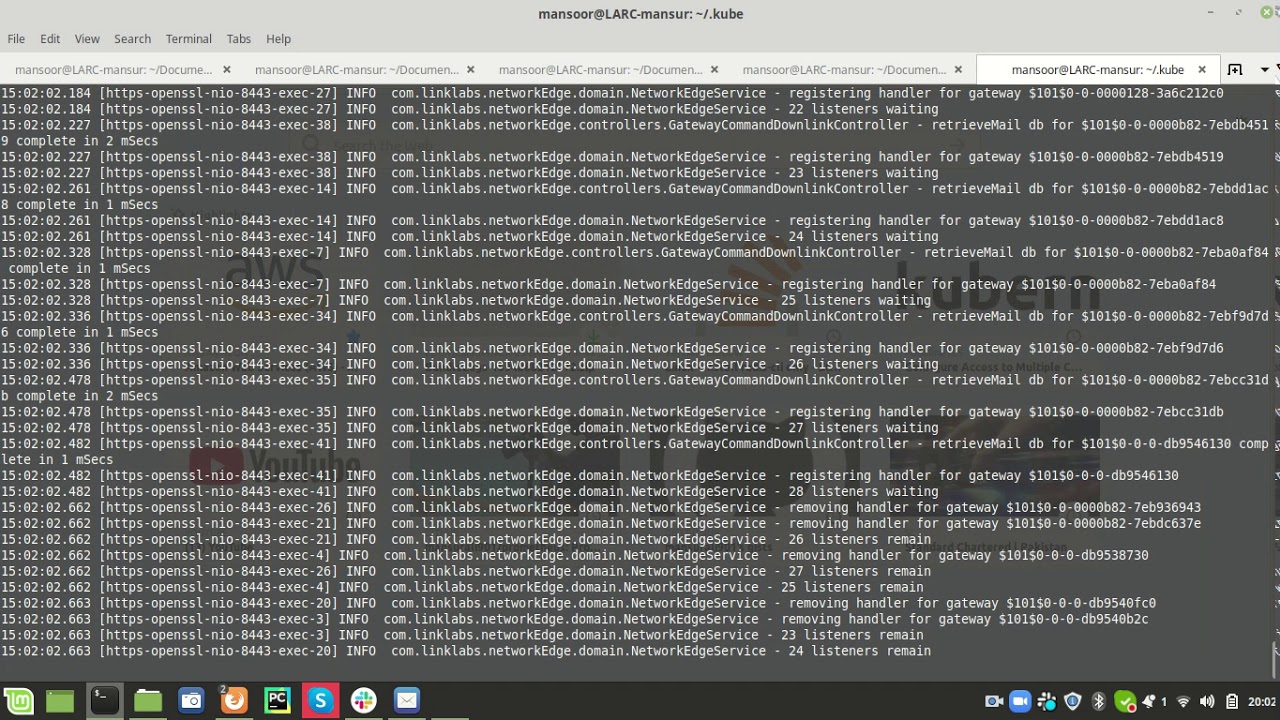Image resolution: width=1280 pixels, height=720 pixels.
Task: Click the terminal vertical scrollbar thumb
Action: click(1275, 660)
